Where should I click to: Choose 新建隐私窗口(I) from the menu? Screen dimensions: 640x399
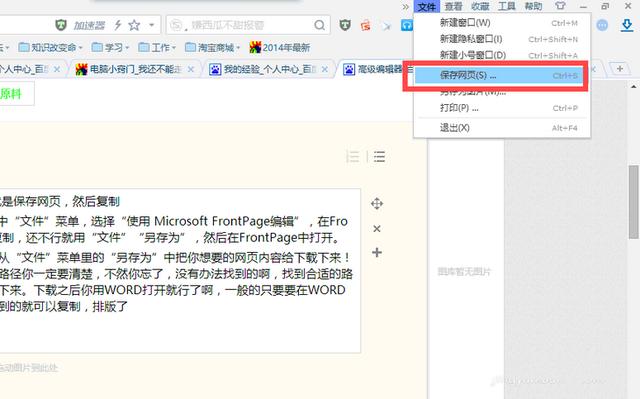tap(502, 39)
